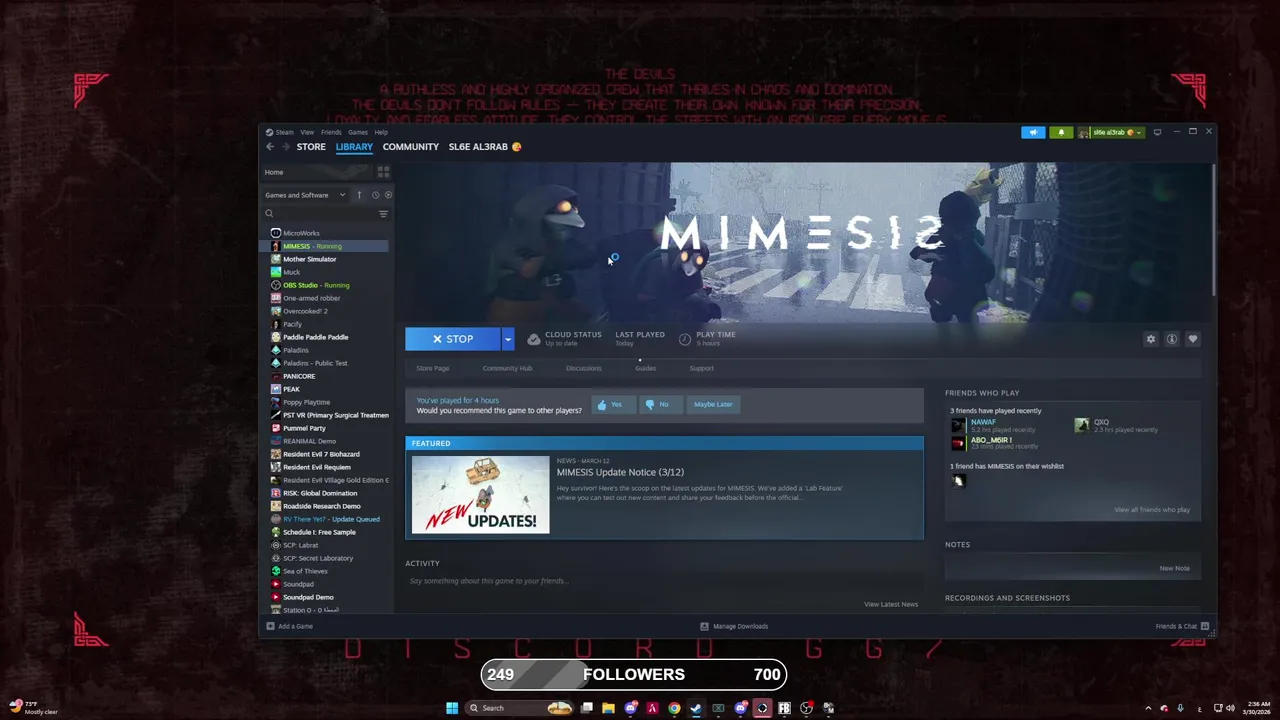
Task: Toggle ready-to-play filter icon
Action: pos(388,195)
